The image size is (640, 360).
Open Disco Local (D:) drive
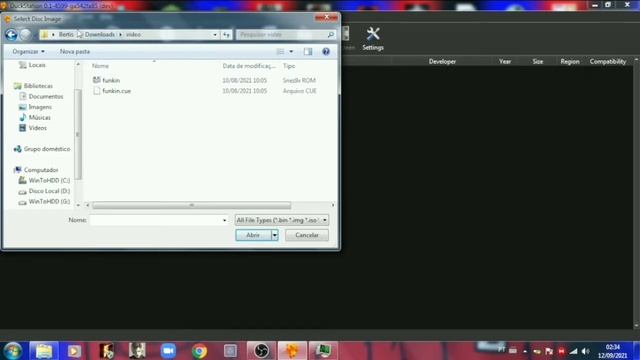point(49,191)
